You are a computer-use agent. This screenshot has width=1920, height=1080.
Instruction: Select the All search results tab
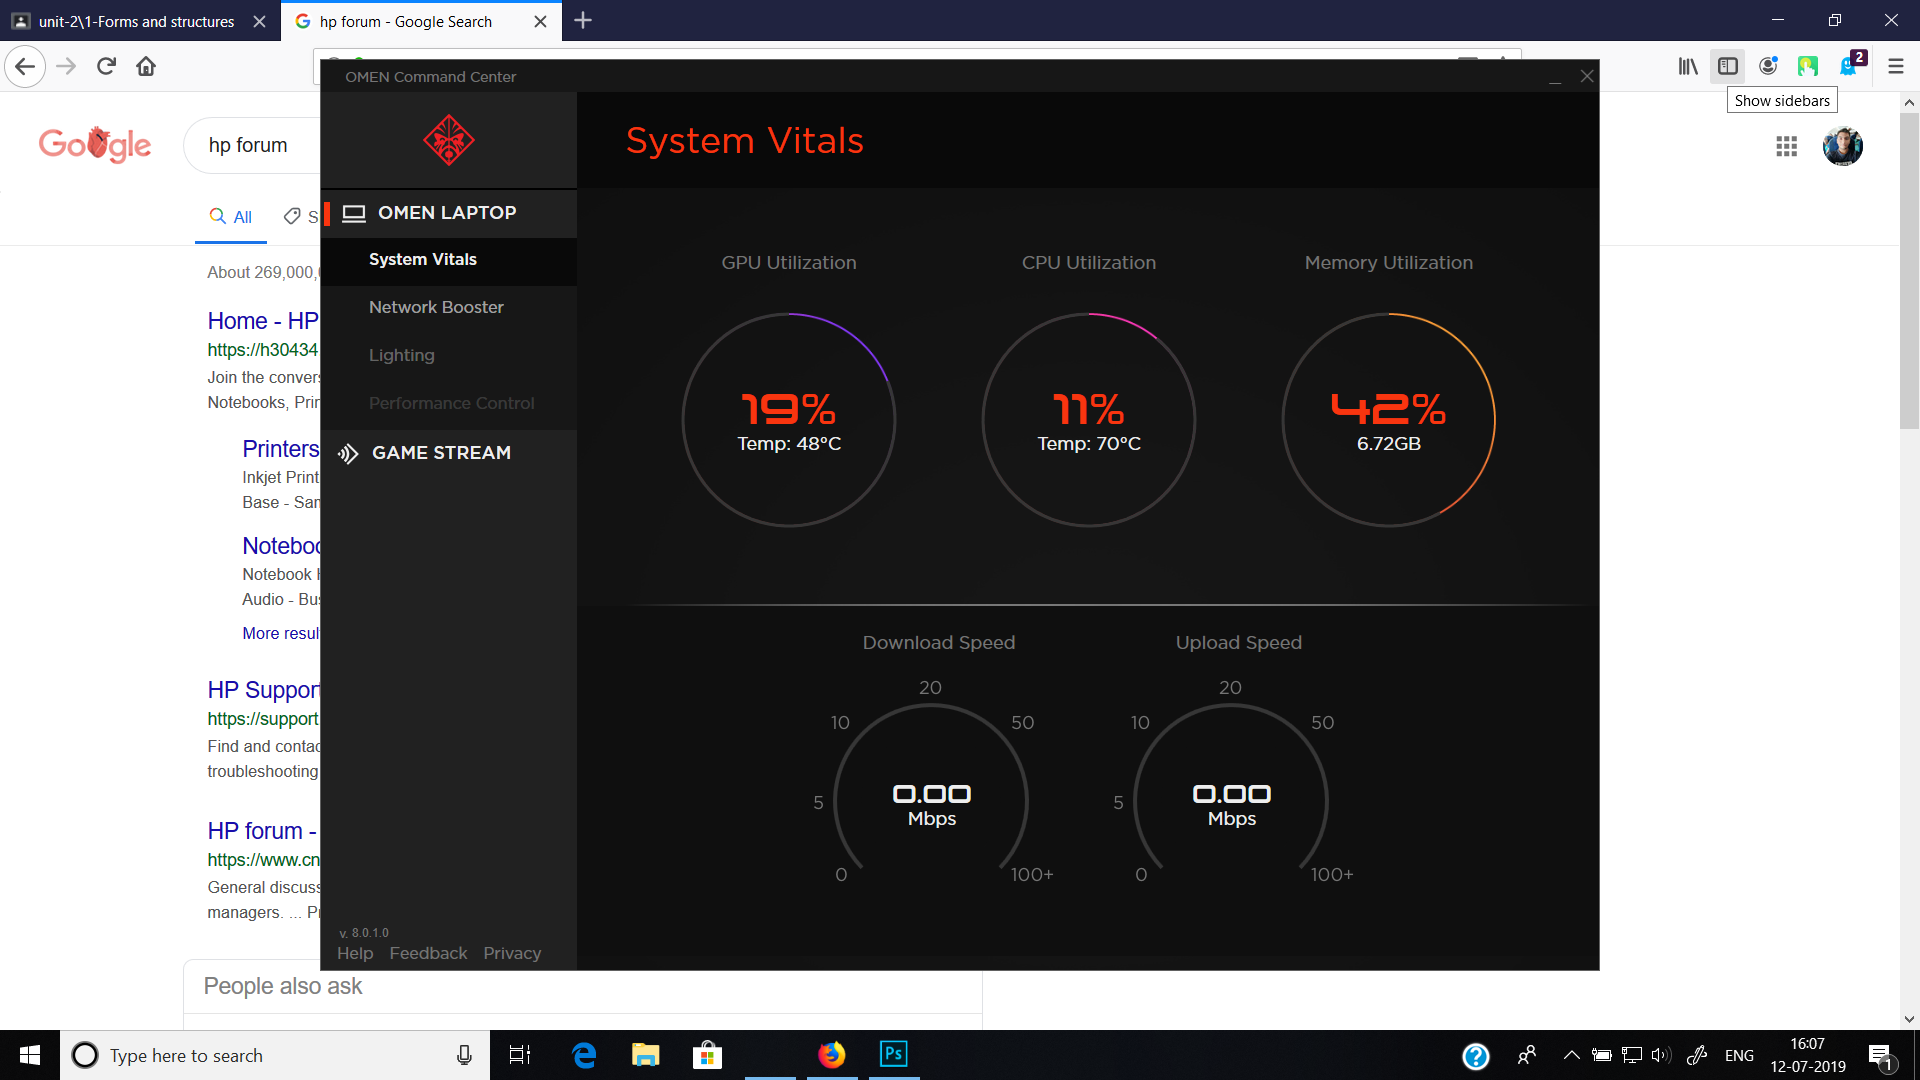tap(231, 217)
